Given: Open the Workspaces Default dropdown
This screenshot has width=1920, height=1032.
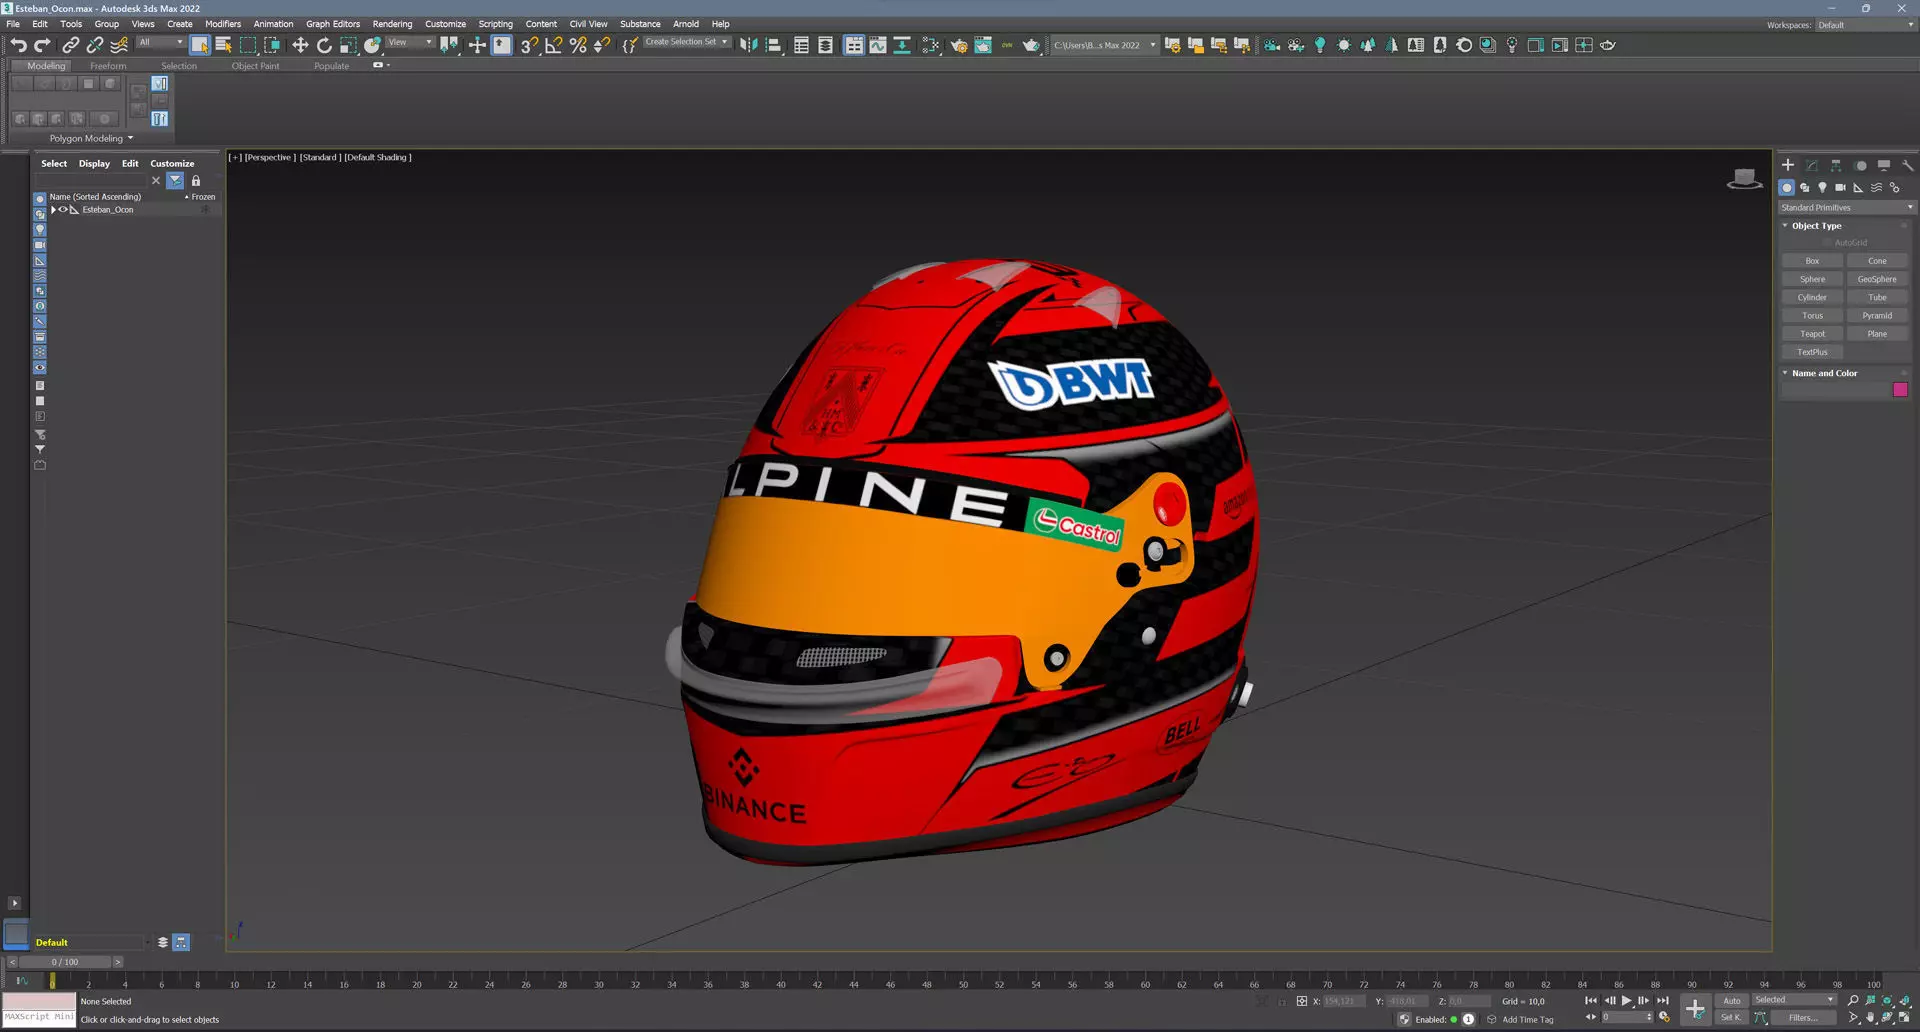Looking at the screenshot, I should tap(1865, 25).
